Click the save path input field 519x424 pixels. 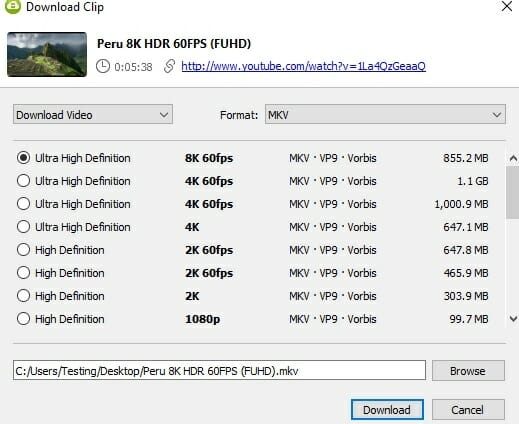219,370
